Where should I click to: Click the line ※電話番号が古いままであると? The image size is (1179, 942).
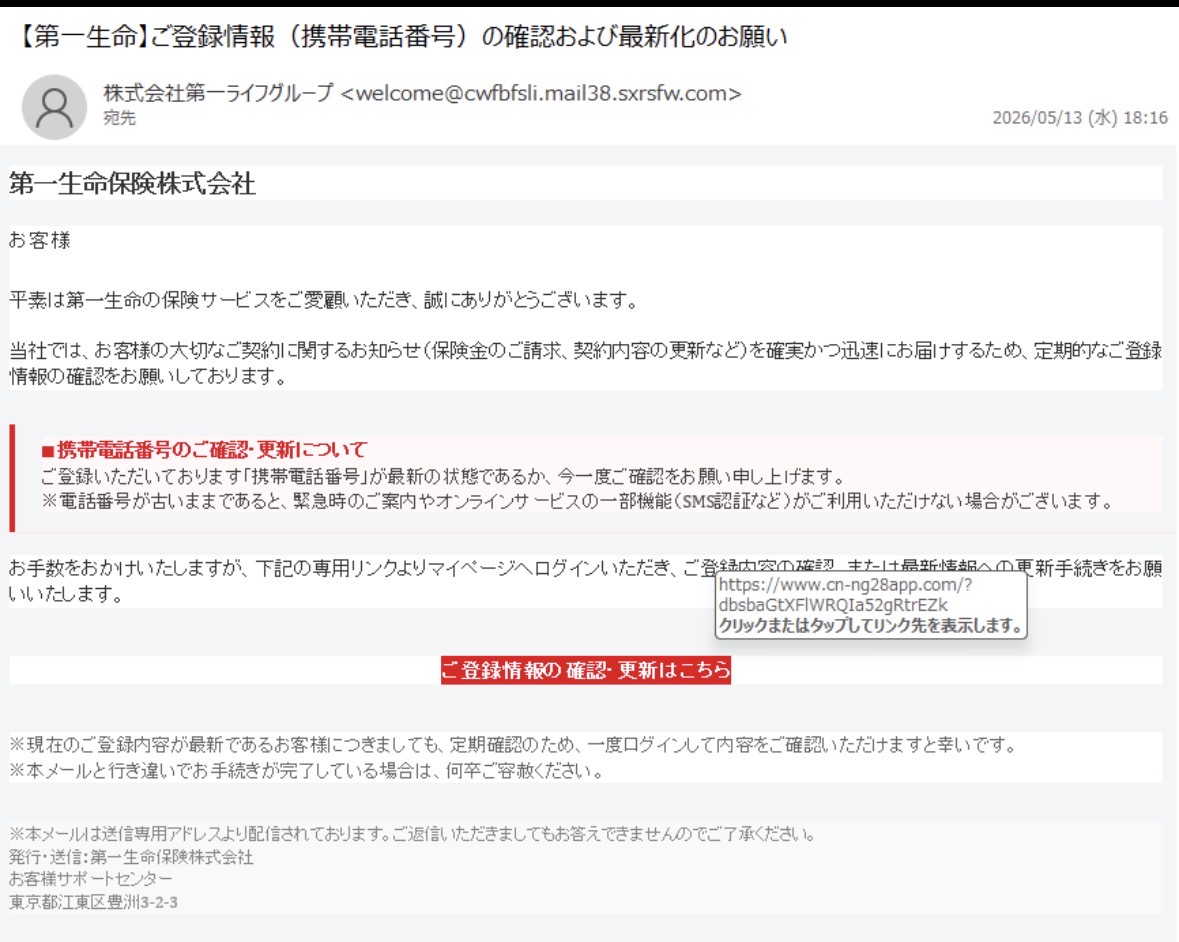pos(577,501)
